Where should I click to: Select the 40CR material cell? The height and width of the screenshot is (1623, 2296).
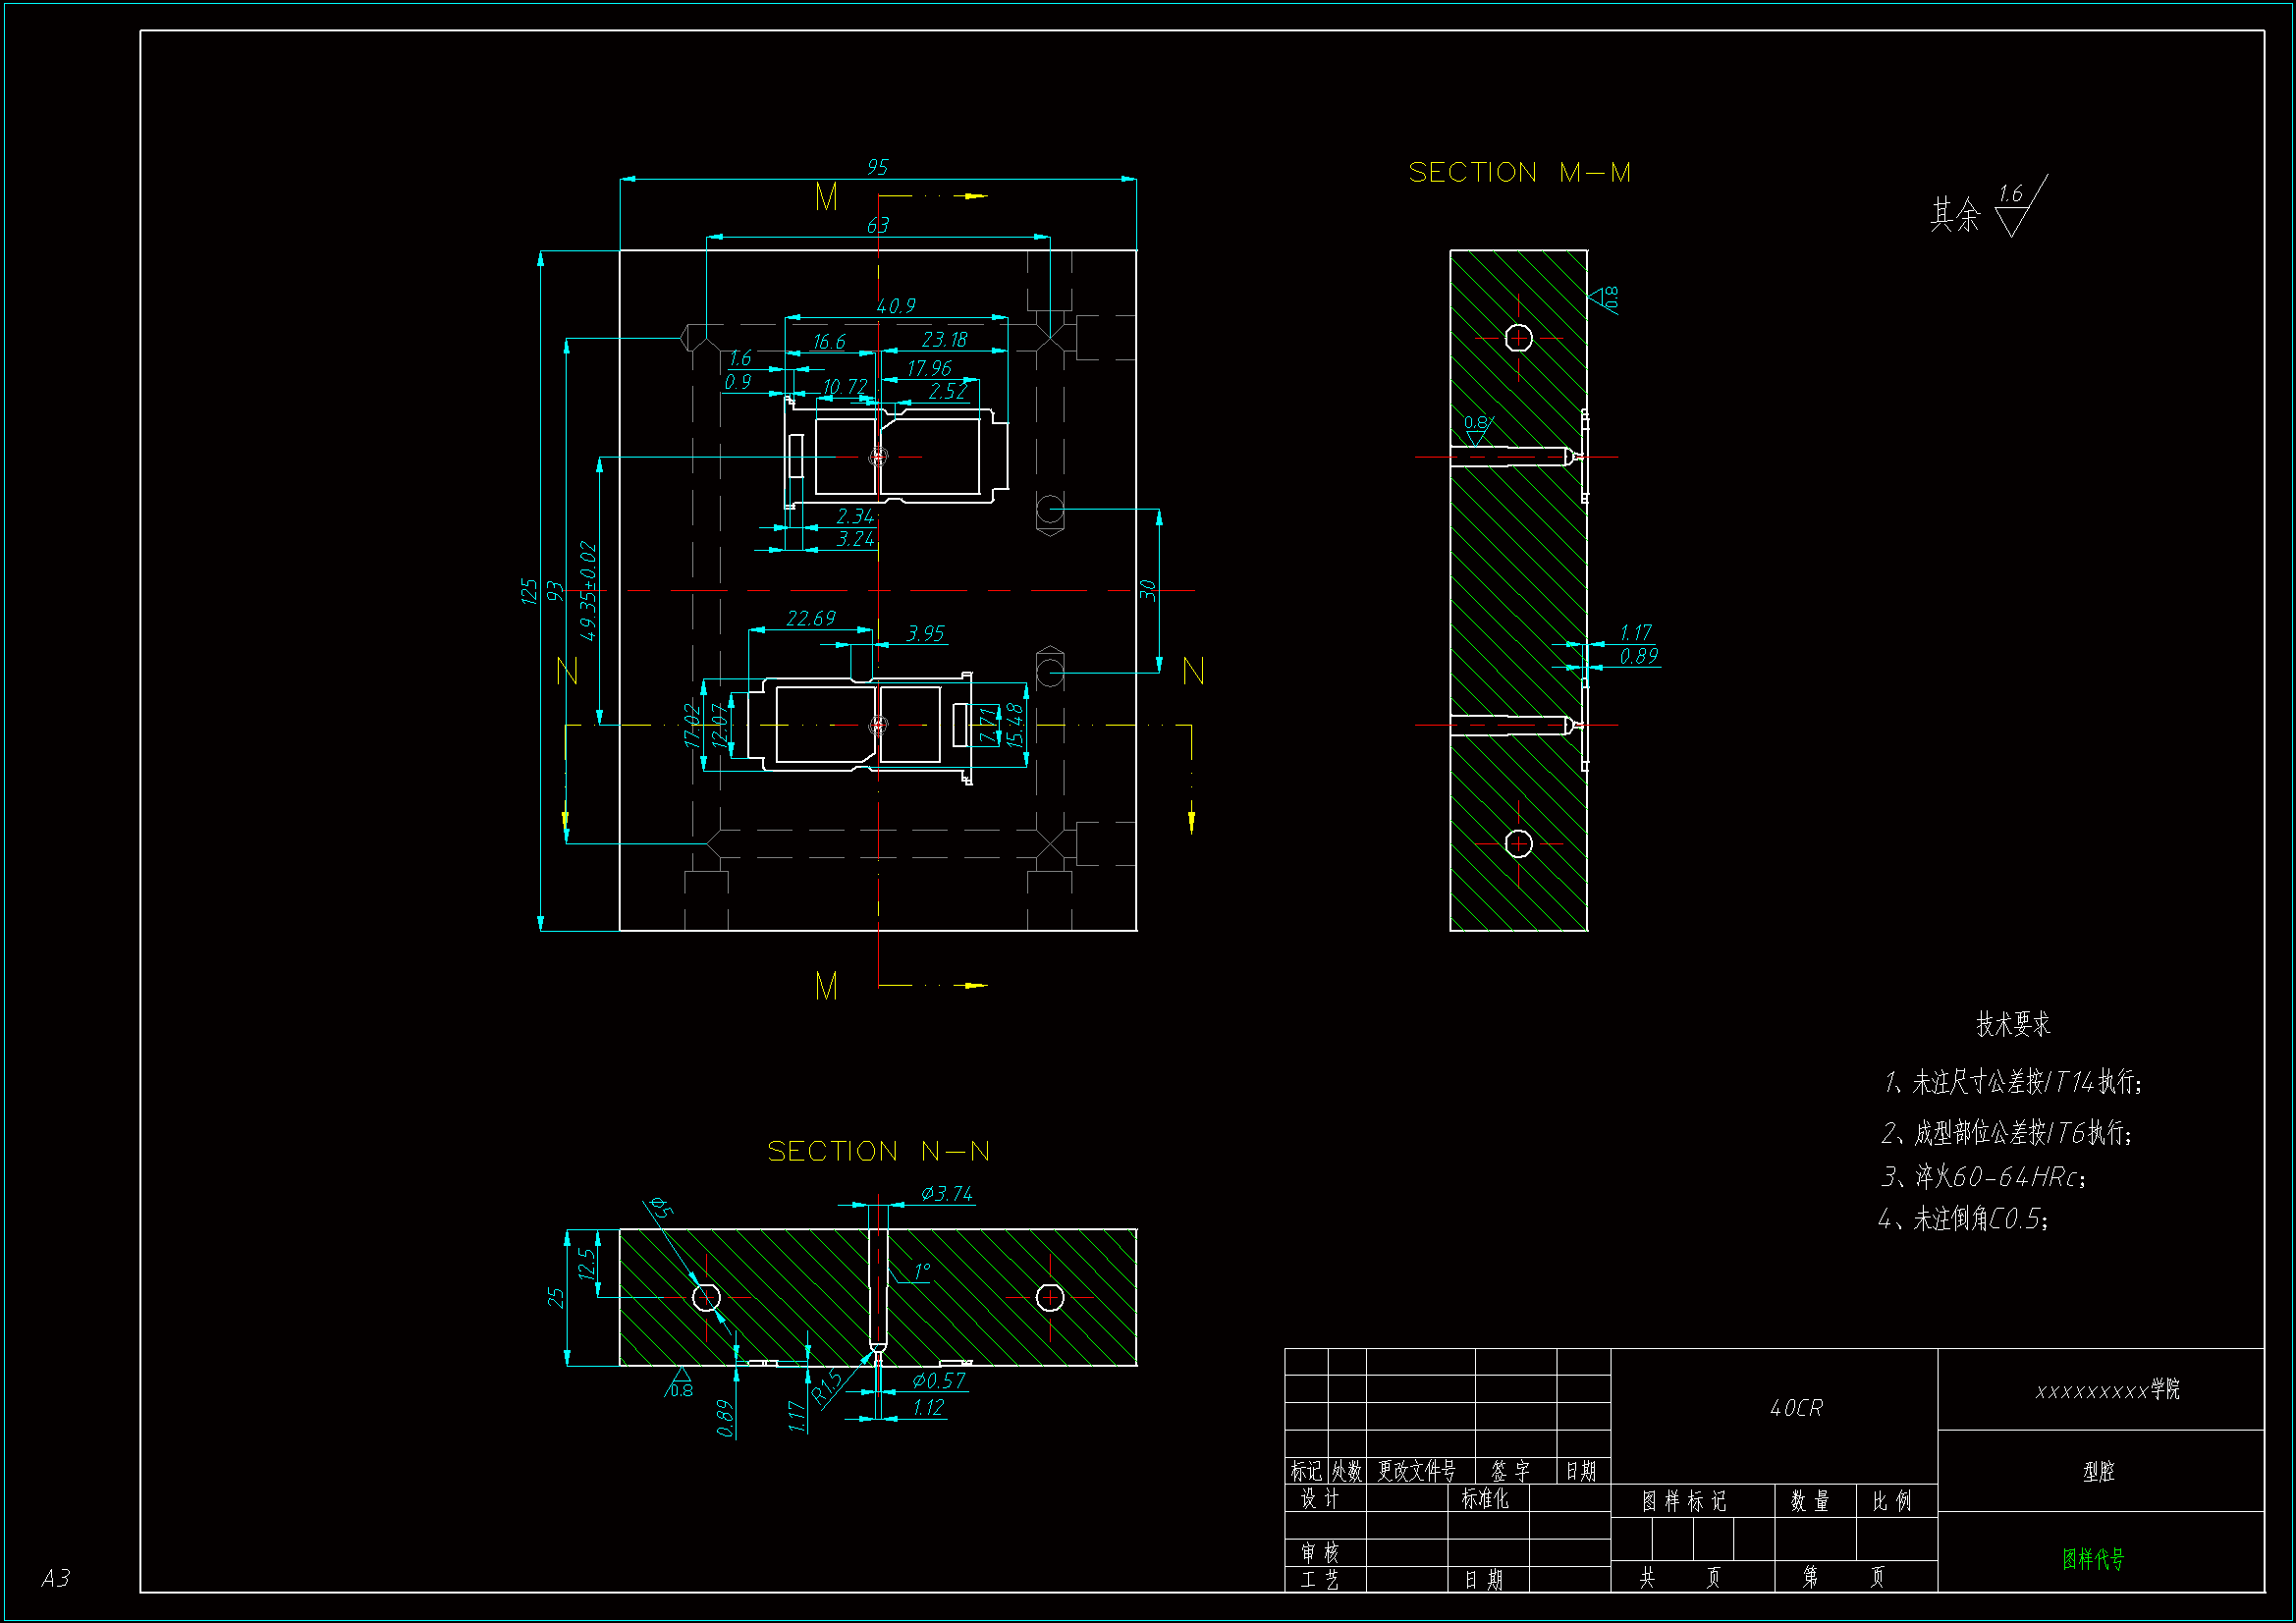pyautogui.click(x=1796, y=1409)
